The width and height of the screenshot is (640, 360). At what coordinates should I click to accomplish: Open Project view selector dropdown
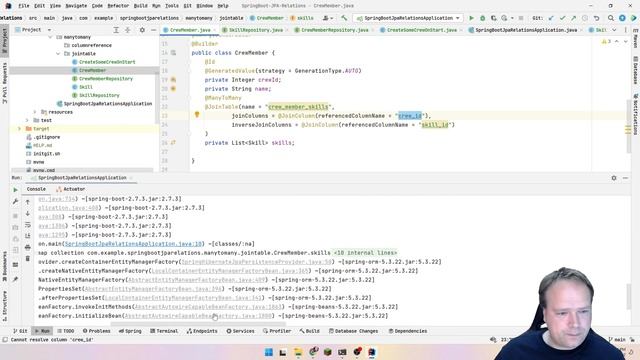click(49, 30)
